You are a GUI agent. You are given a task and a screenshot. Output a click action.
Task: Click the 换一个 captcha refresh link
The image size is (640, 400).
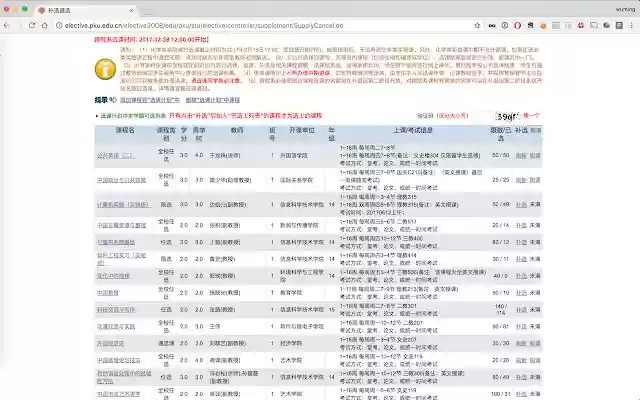532,116
